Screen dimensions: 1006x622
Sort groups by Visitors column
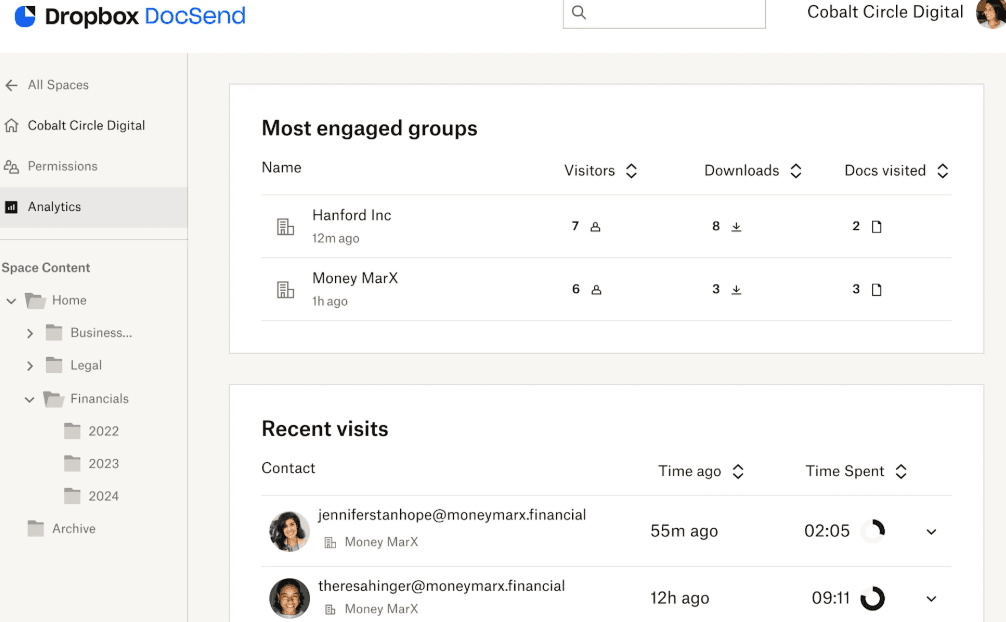(x=631, y=171)
